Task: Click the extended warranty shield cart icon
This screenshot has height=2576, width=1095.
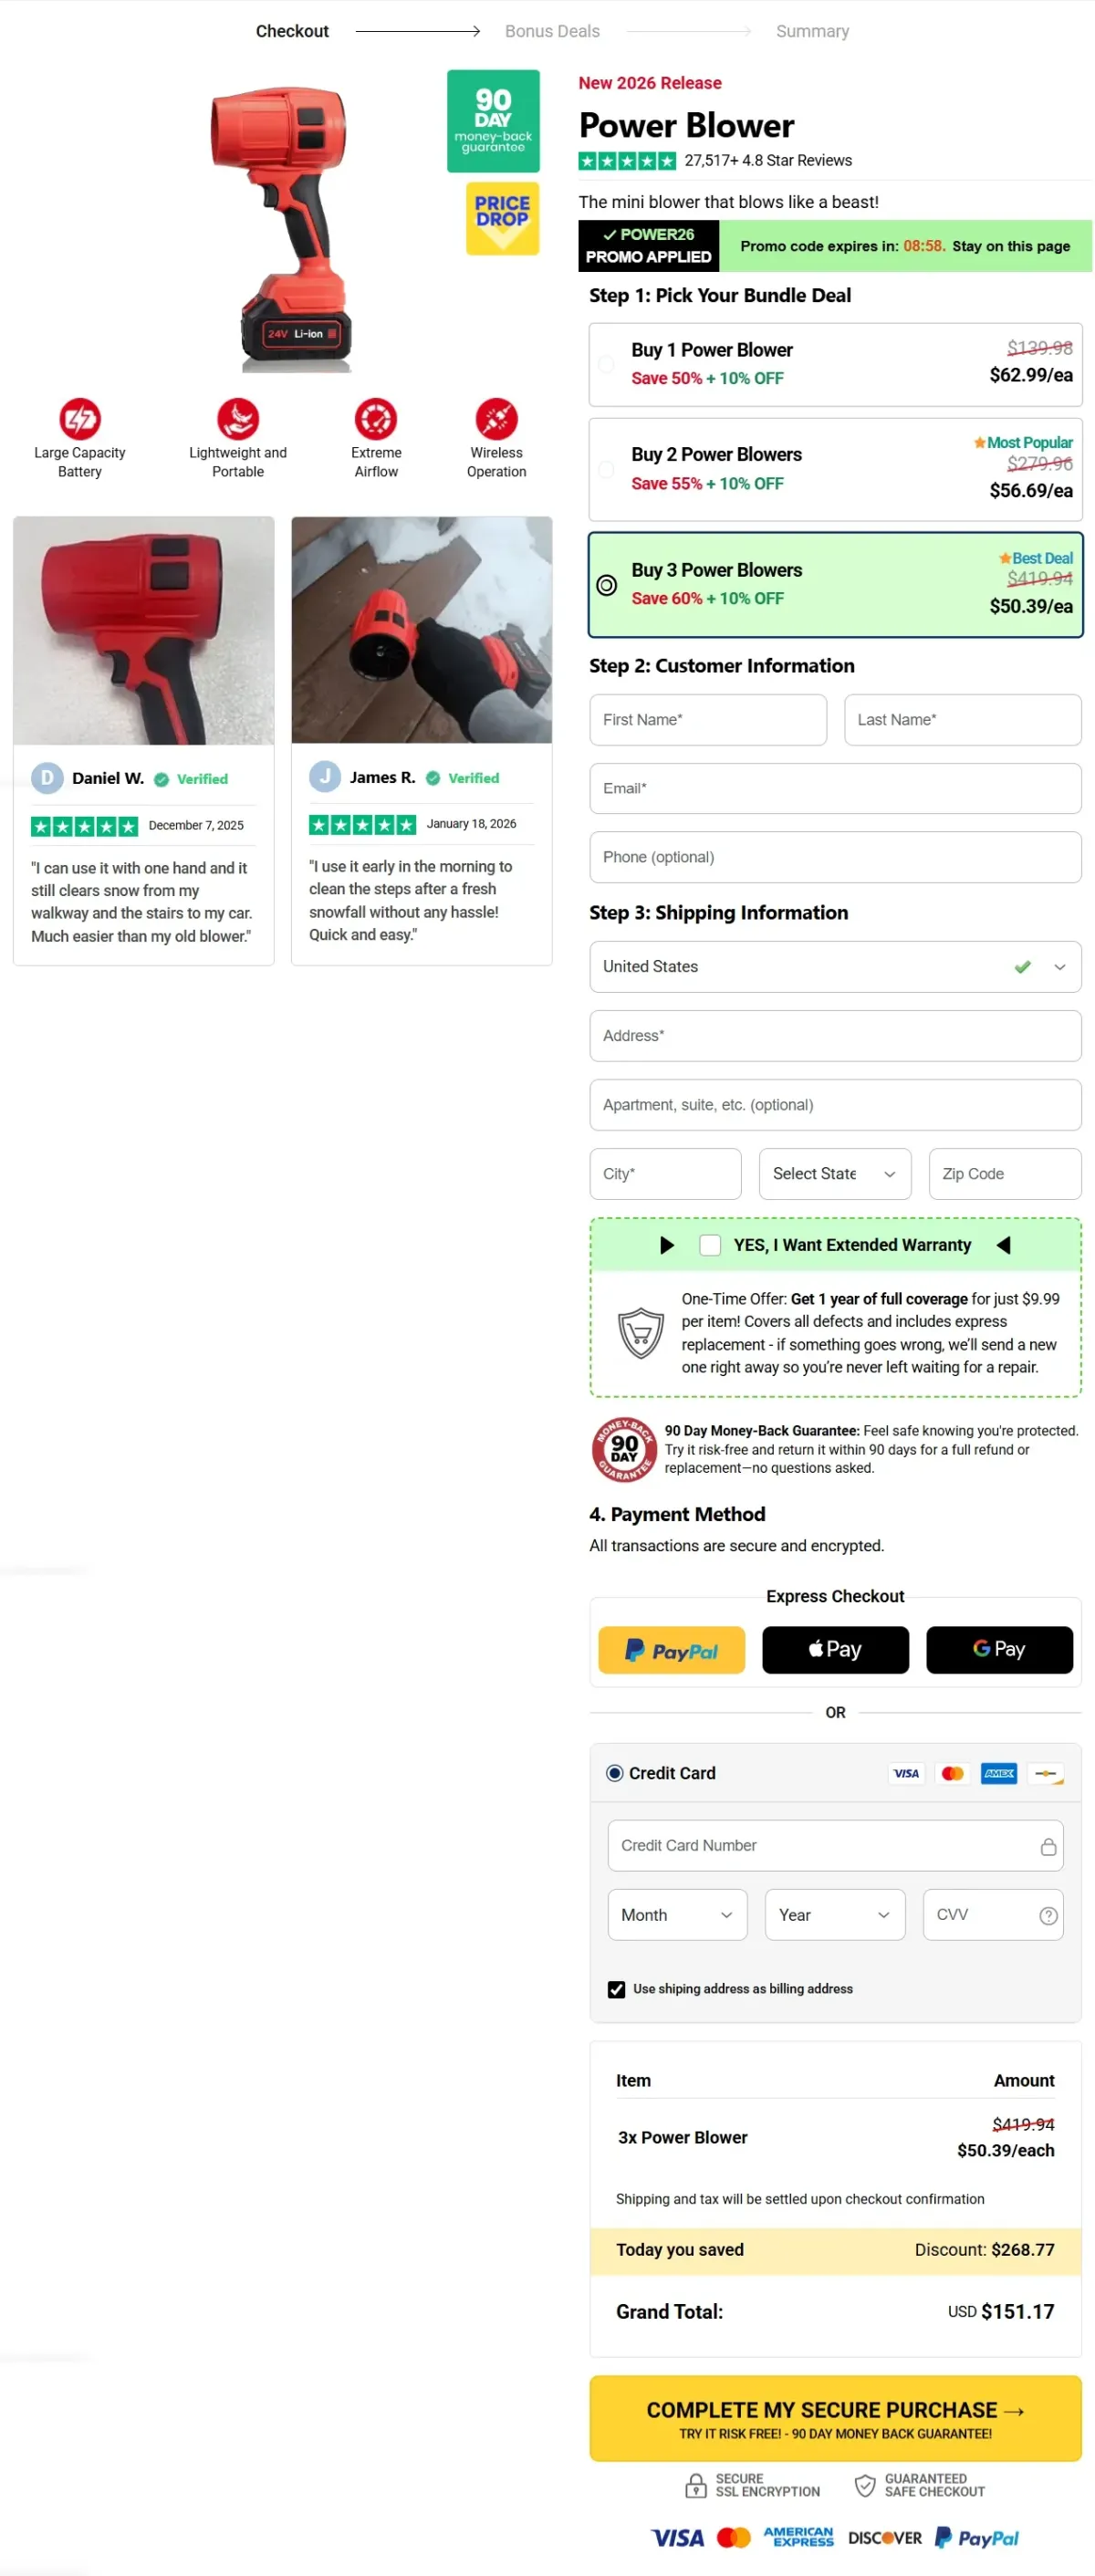Action: pos(641,1333)
